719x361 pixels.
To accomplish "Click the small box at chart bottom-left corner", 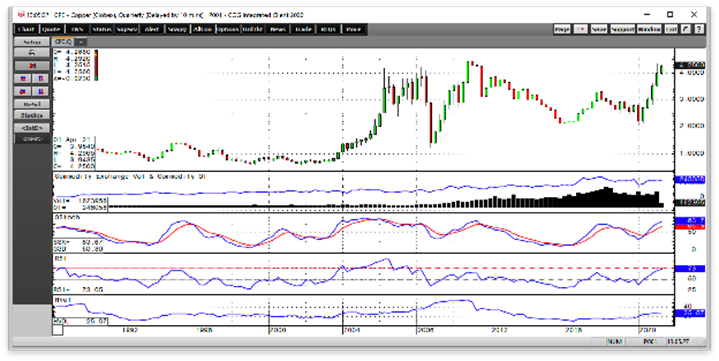I will point(58,330).
